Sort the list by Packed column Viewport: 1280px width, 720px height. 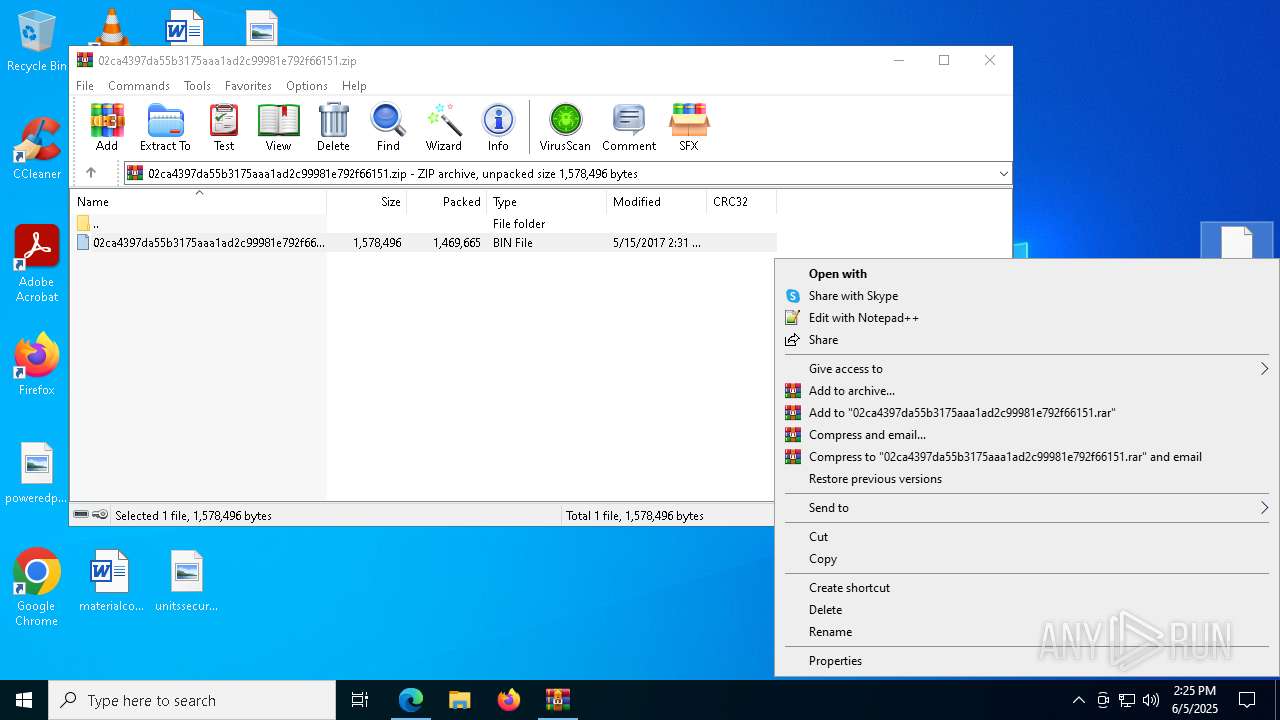click(447, 202)
